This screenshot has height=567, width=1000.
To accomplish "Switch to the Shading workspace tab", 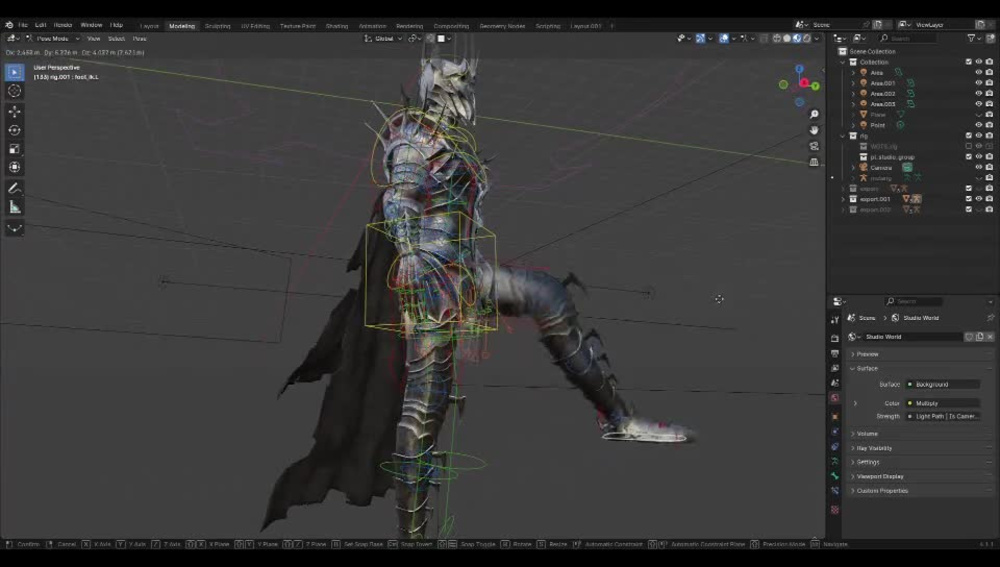I will tap(337, 26).
